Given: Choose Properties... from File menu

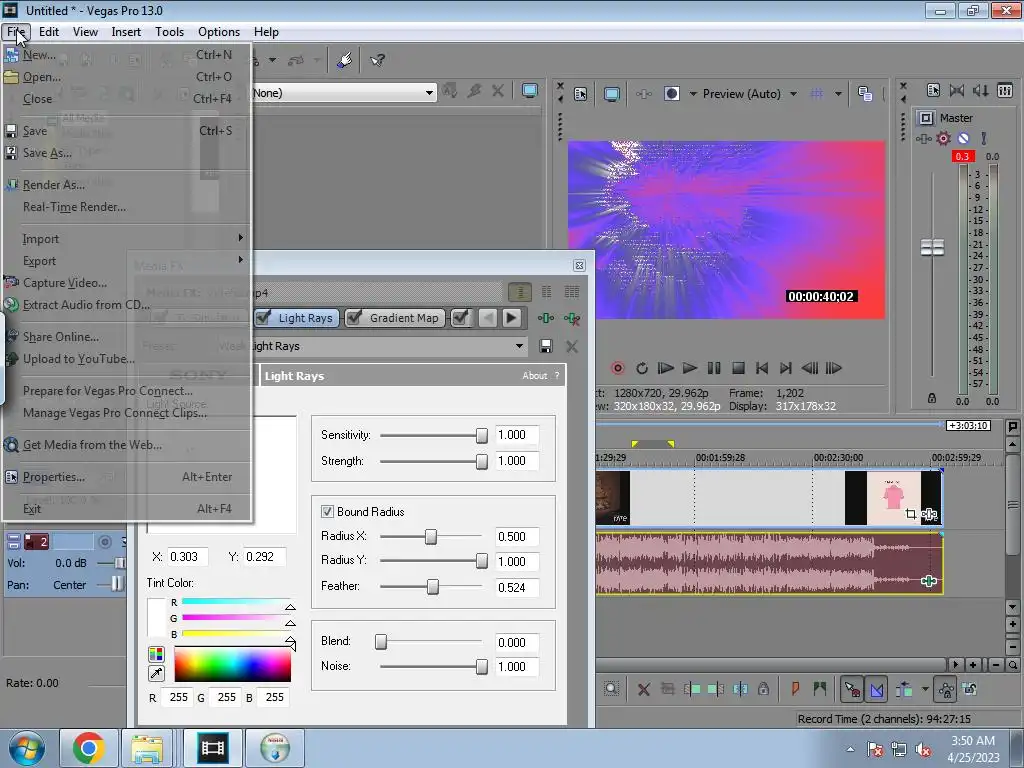Looking at the screenshot, I should pos(126,477).
